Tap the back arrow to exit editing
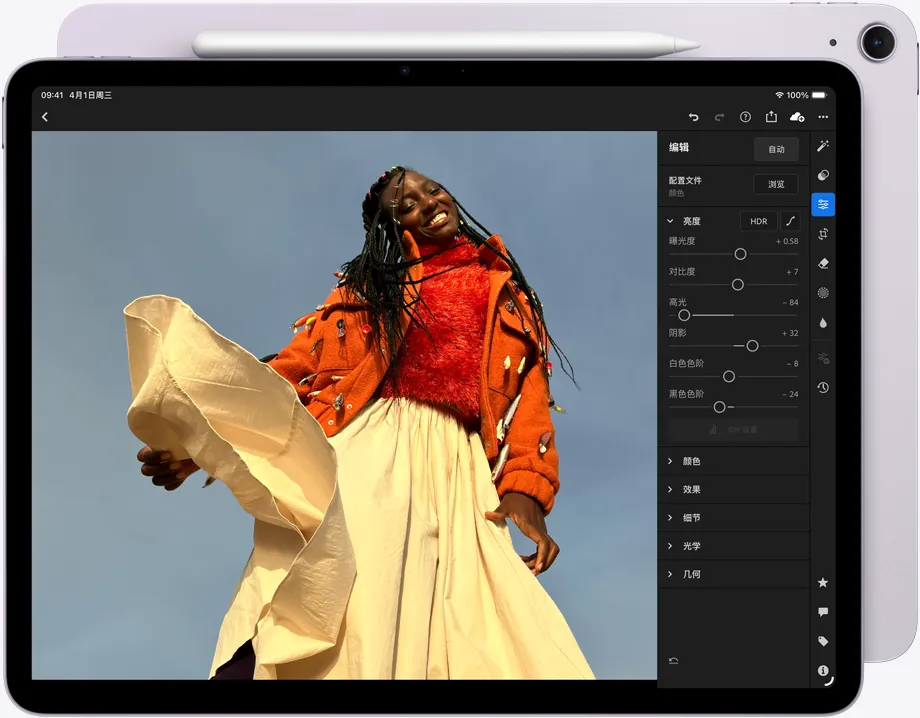This screenshot has width=920, height=718. pyautogui.click(x=46, y=117)
